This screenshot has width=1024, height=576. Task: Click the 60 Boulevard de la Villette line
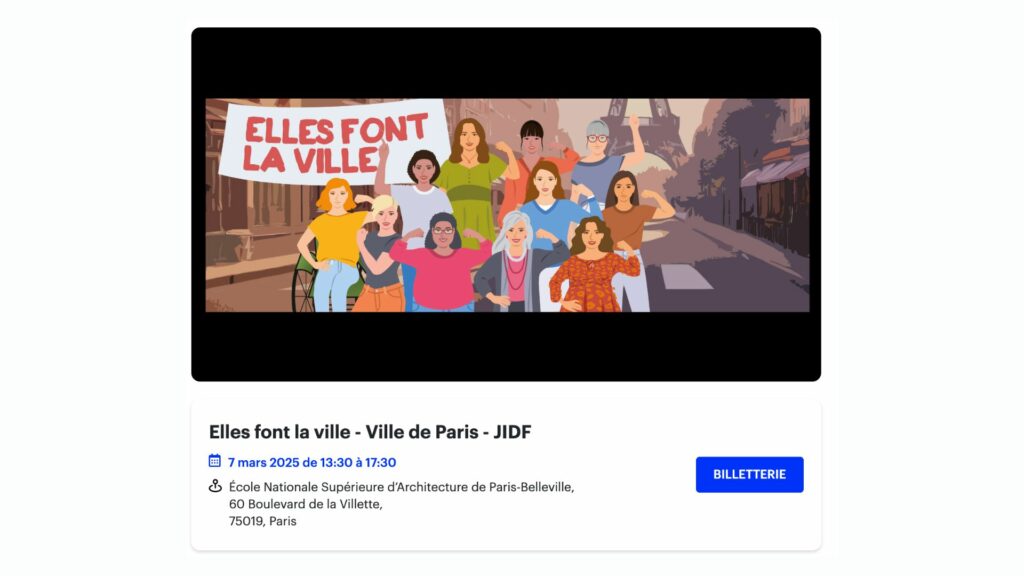[306, 504]
